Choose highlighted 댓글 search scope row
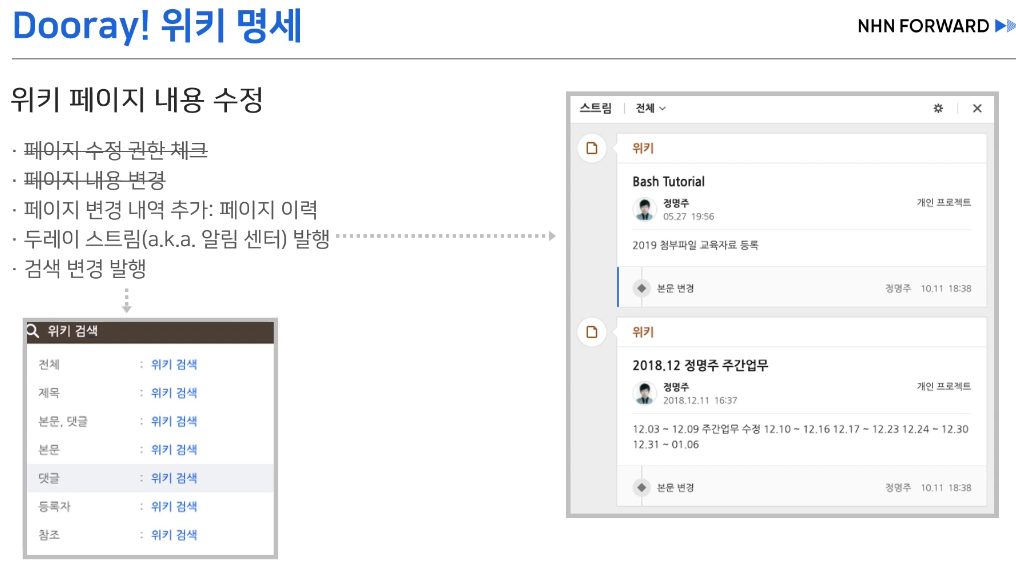 click(x=150, y=478)
